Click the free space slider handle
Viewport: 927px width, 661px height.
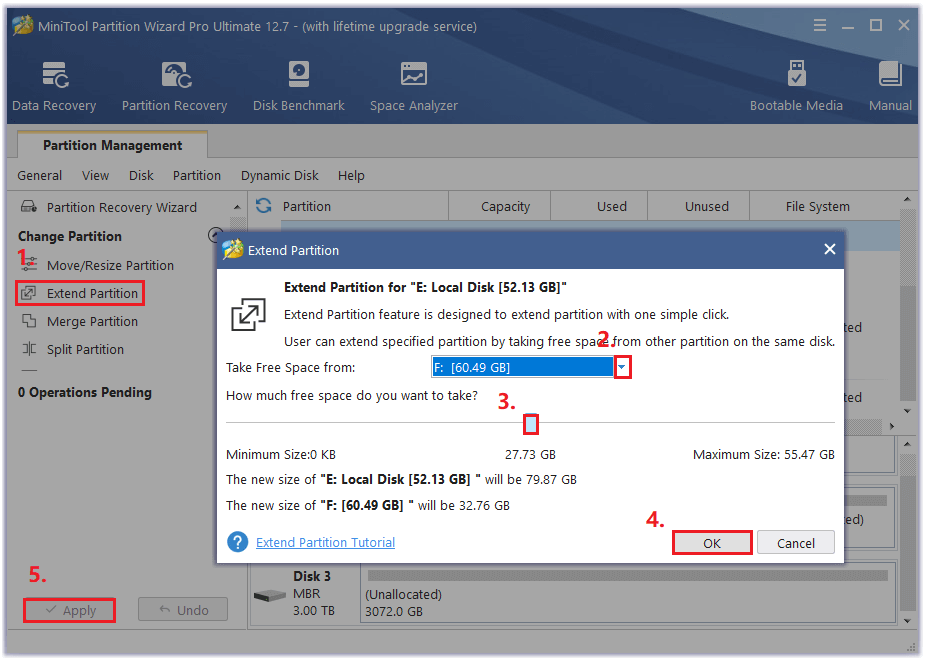pyautogui.click(x=531, y=424)
